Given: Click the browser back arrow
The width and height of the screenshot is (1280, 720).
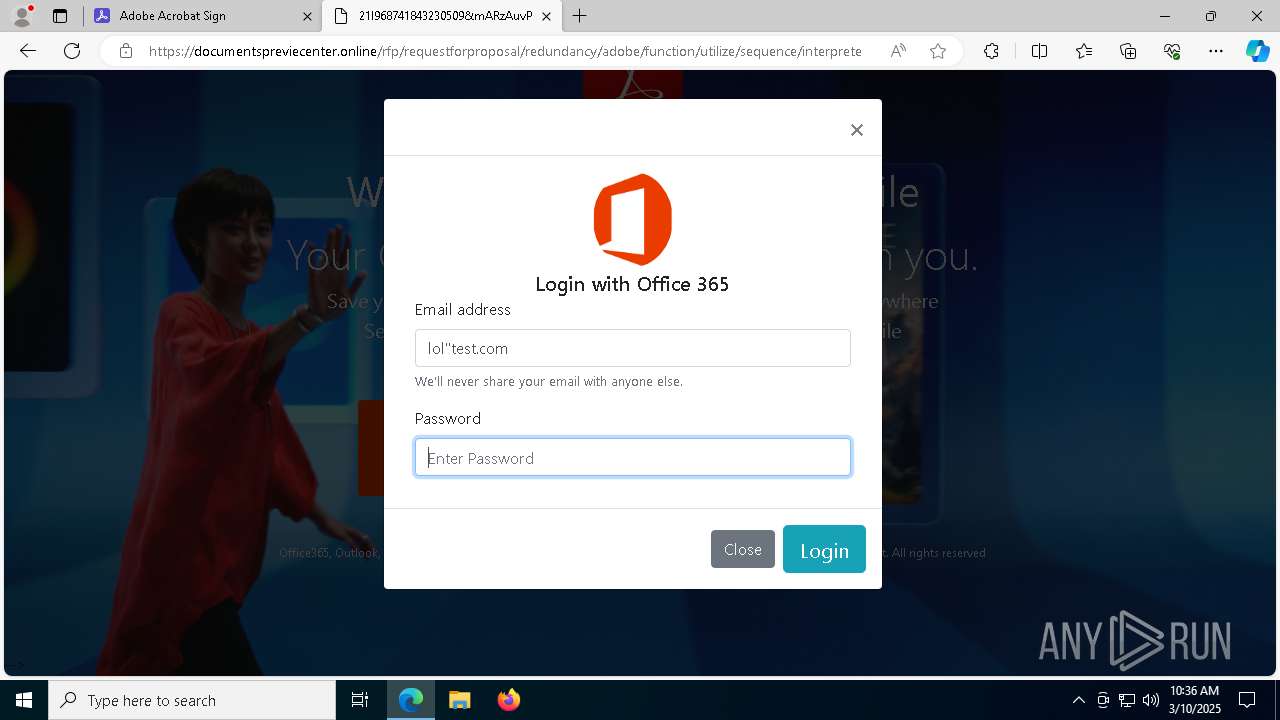Looking at the screenshot, I should pyautogui.click(x=28, y=51).
